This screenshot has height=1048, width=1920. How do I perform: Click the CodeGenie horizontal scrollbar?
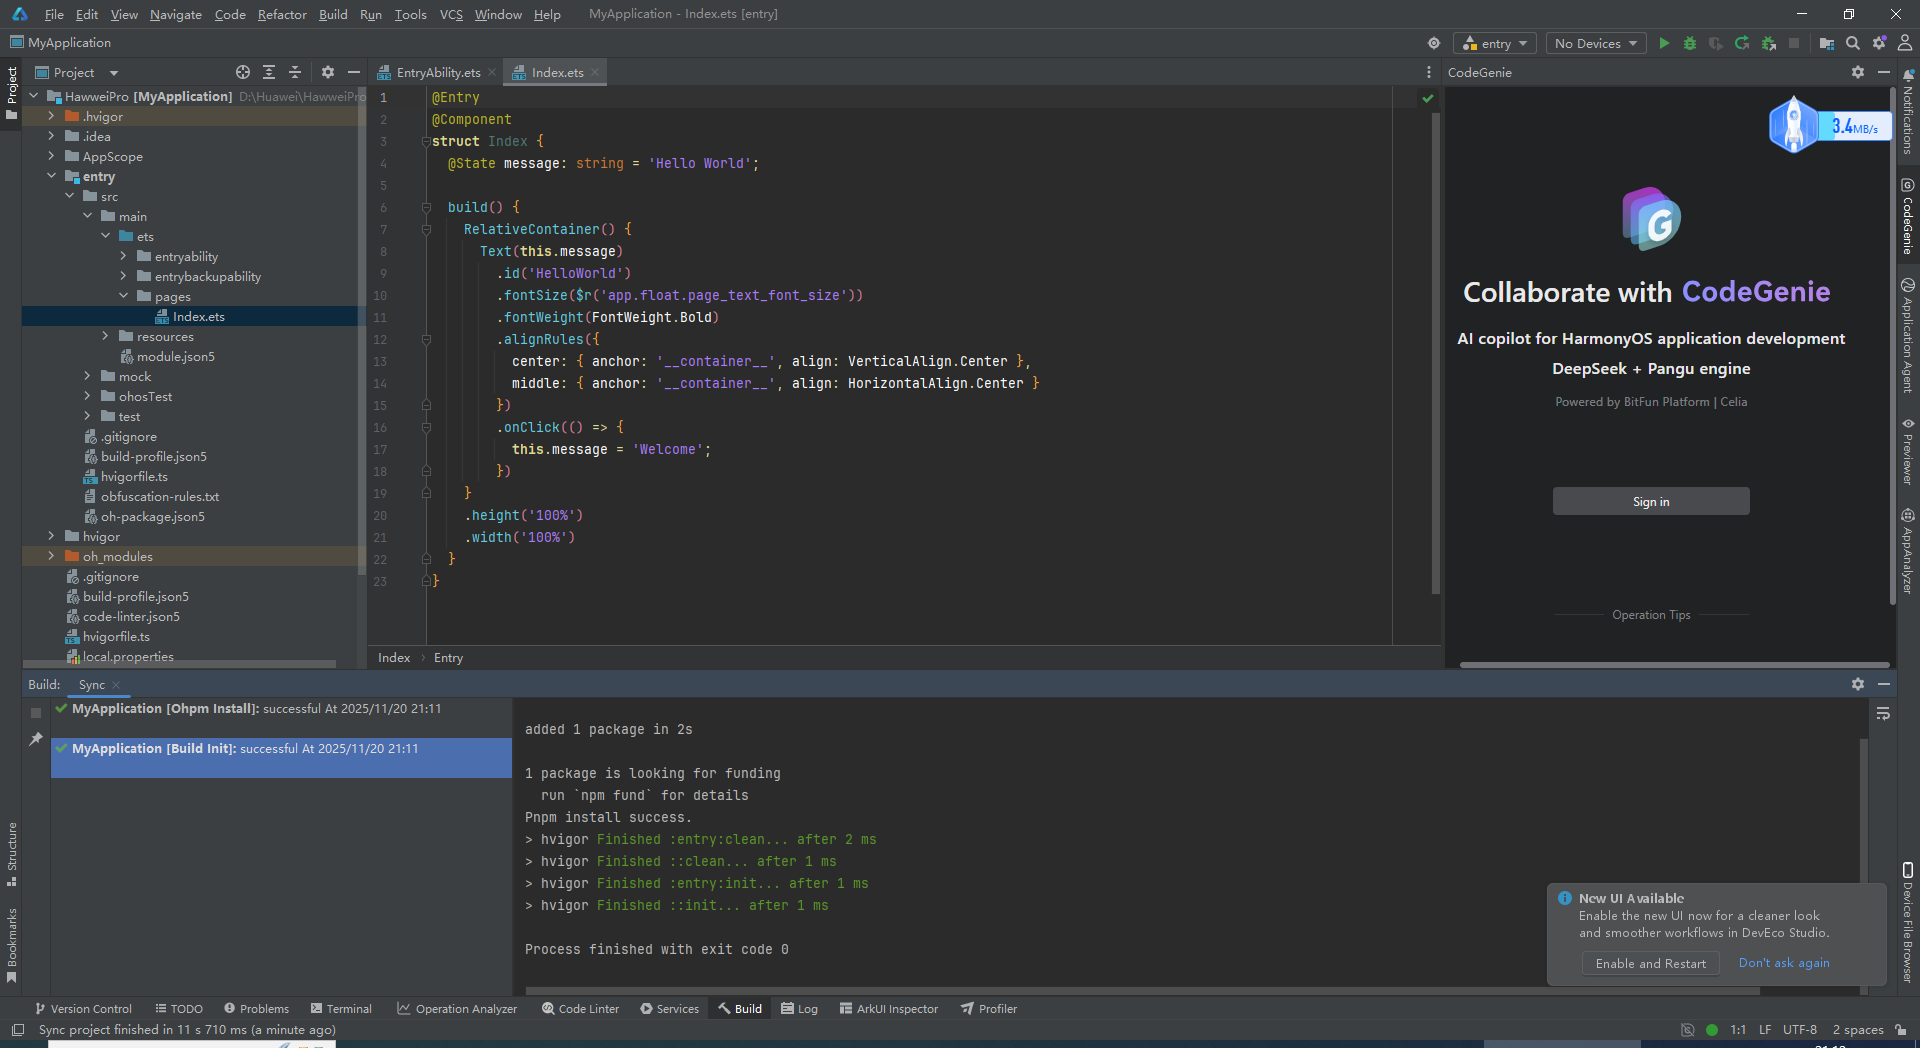[1674, 664]
